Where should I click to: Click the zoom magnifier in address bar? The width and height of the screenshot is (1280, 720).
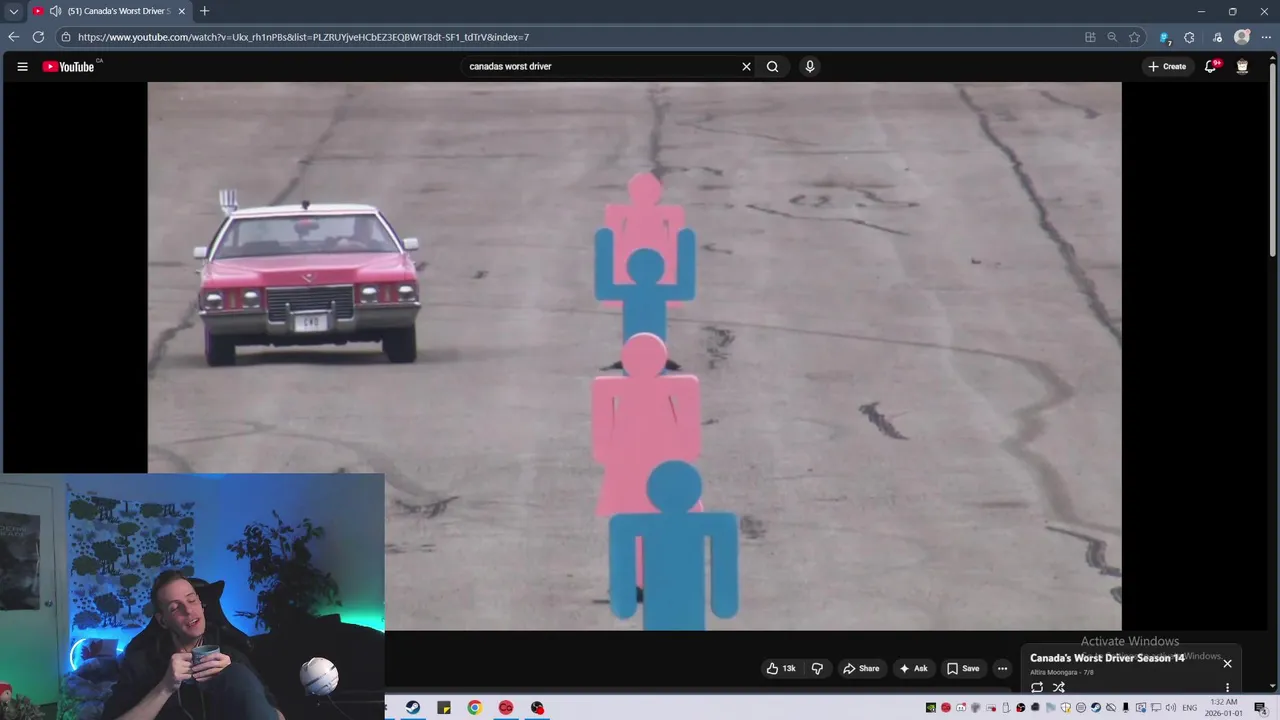pyautogui.click(x=1112, y=37)
